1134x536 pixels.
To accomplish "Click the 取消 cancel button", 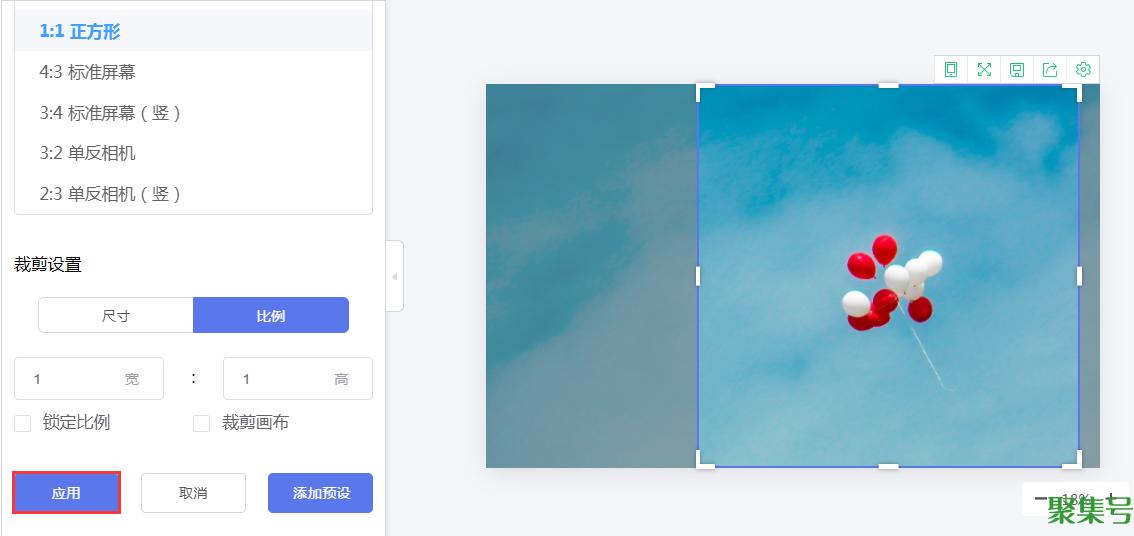I will (193, 493).
